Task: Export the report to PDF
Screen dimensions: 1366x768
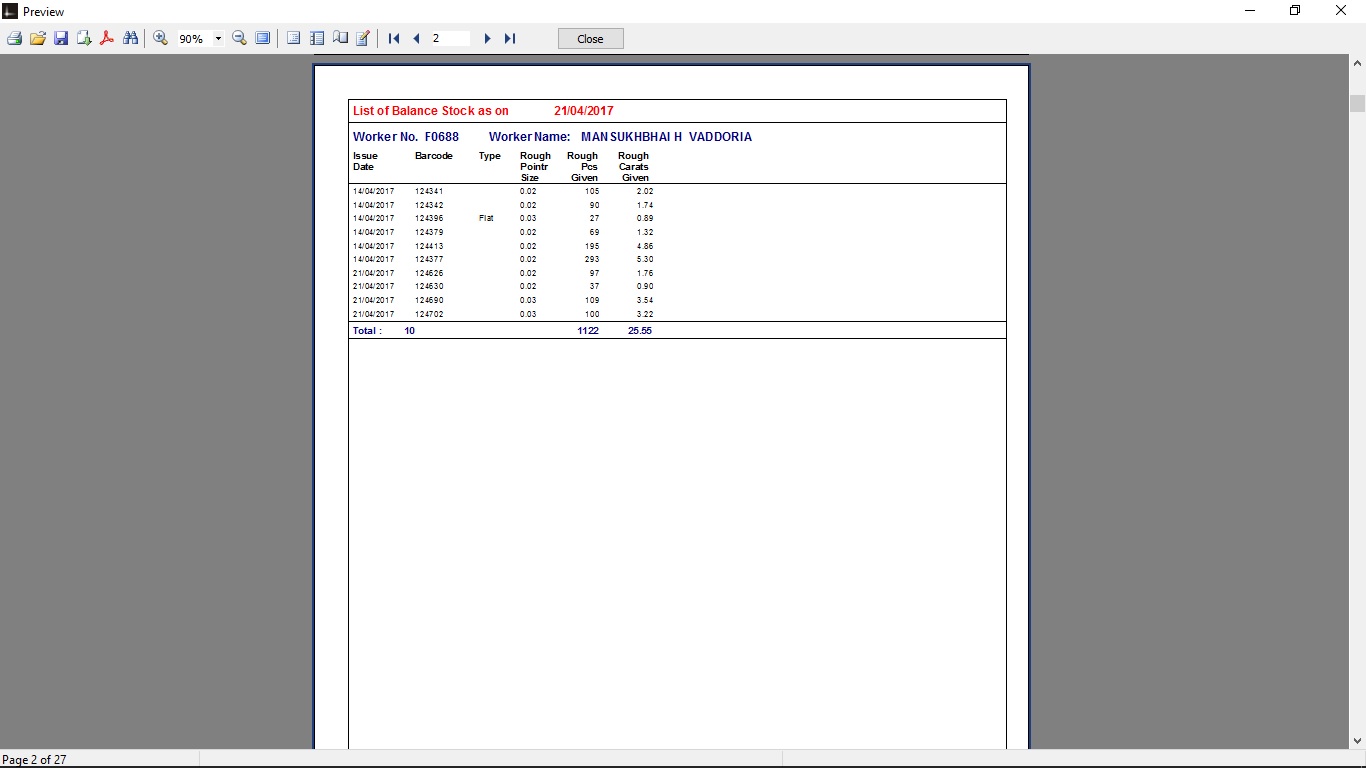Action: (107, 38)
